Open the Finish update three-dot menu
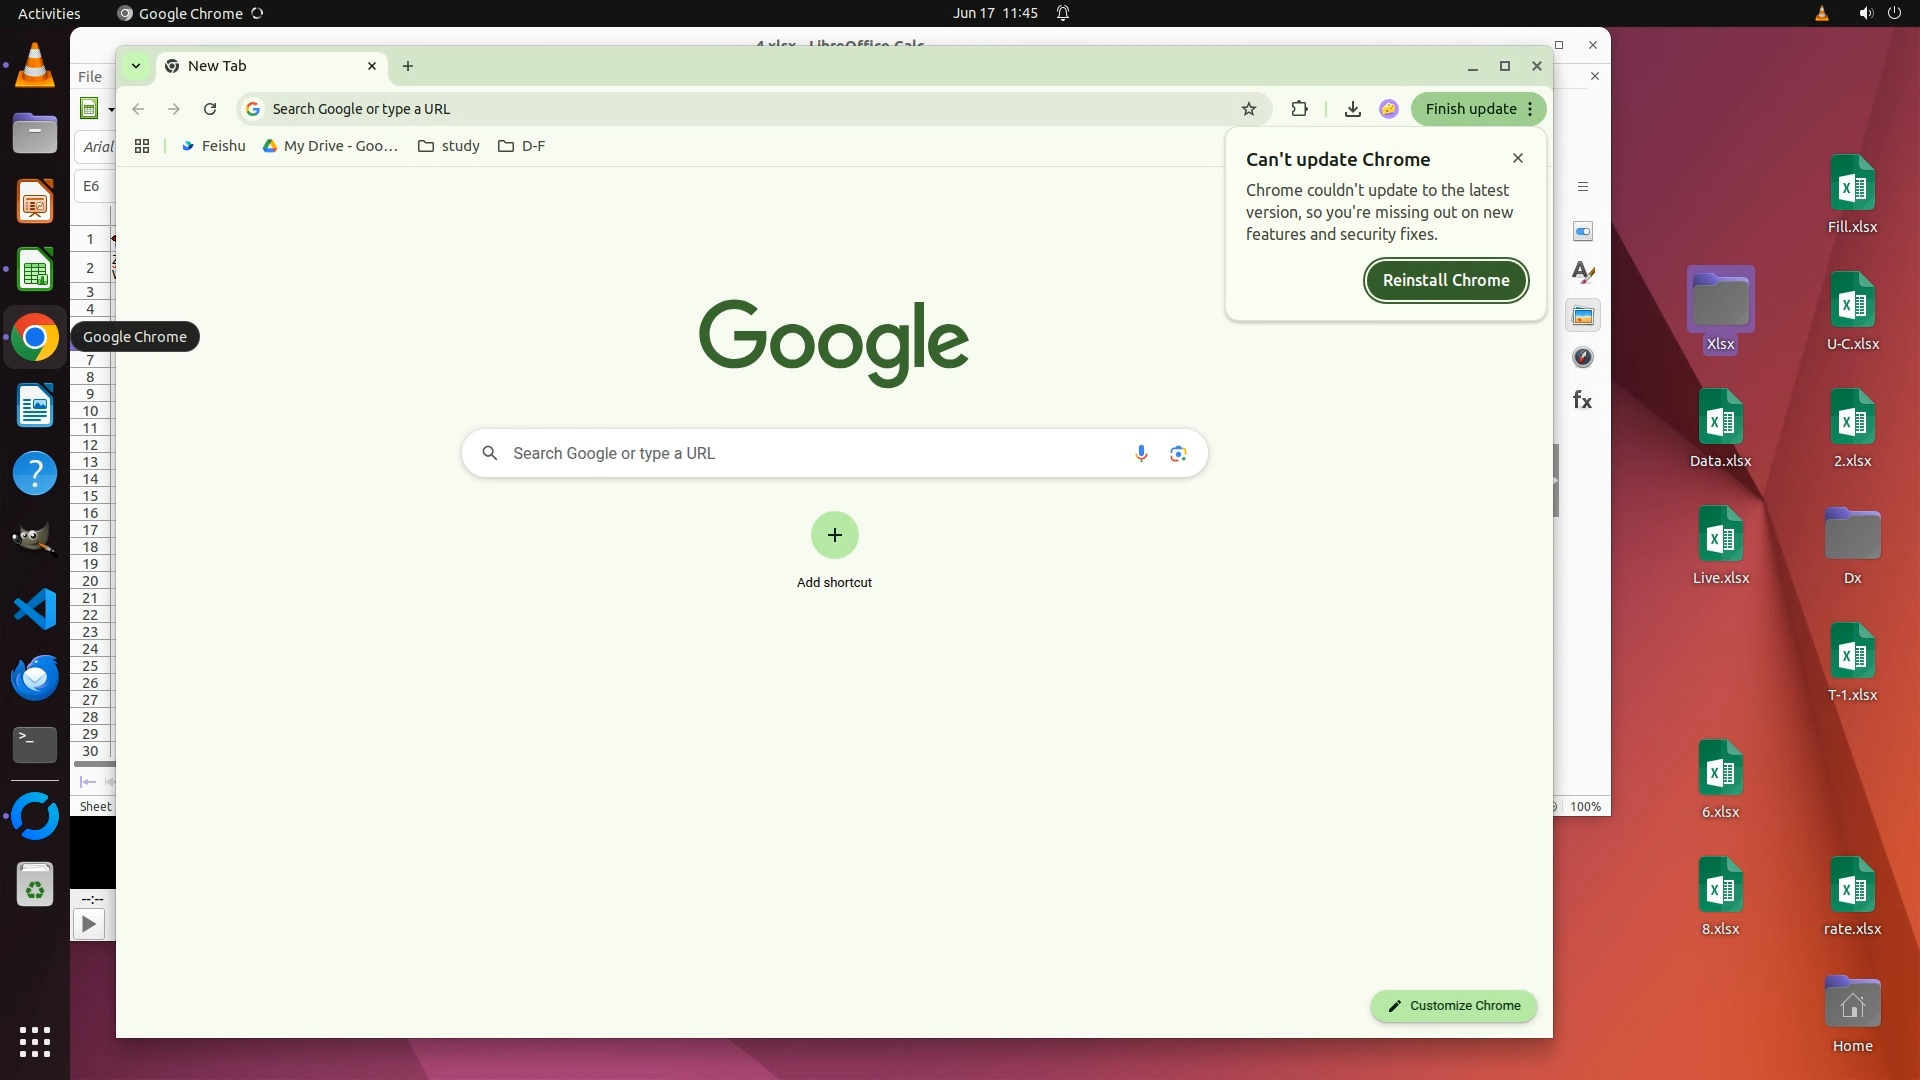Image resolution: width=1920 pixels, height=1080 pixels. (x=1530, y=109)
